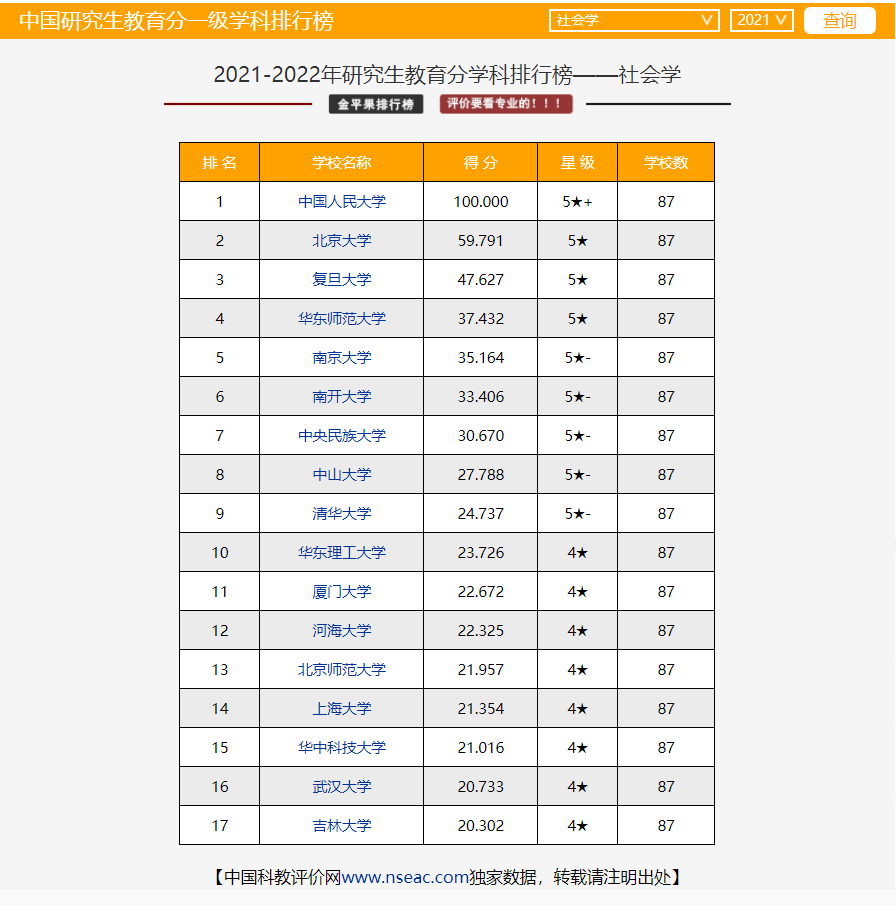
Task: Open the 中国人民大学 link
Action: 341,202
